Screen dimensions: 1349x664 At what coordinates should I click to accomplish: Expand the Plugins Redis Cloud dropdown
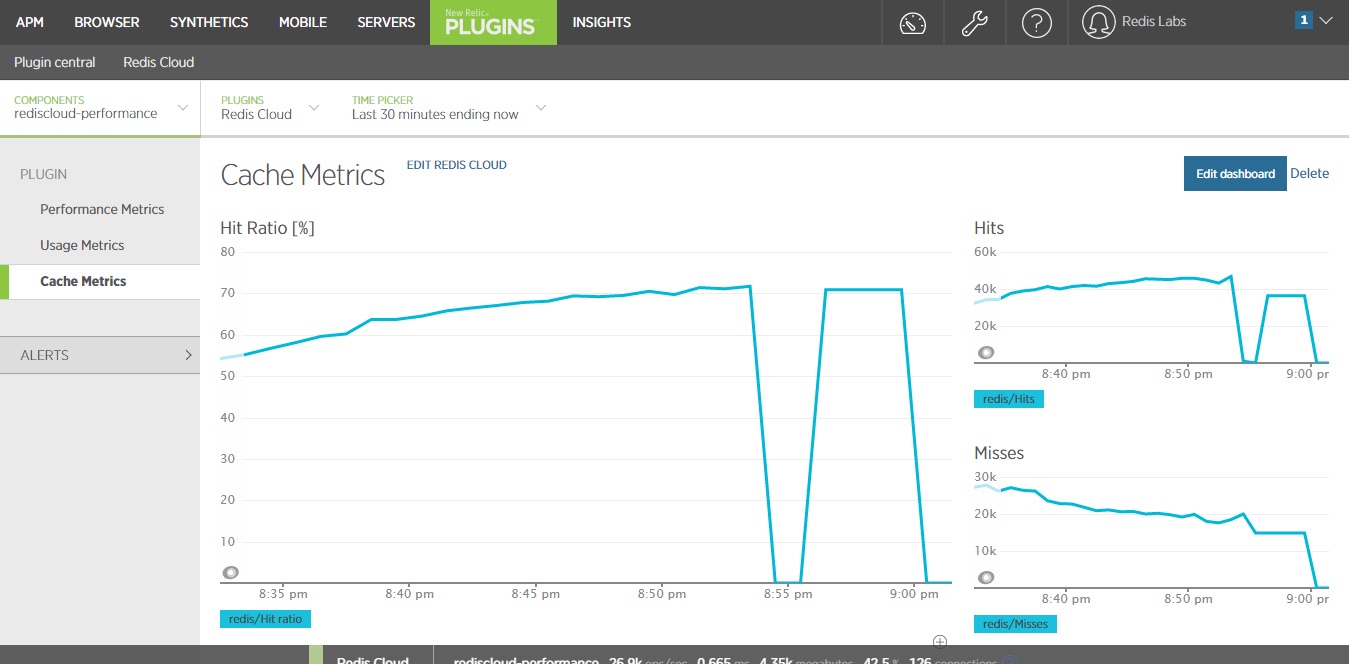269,107
